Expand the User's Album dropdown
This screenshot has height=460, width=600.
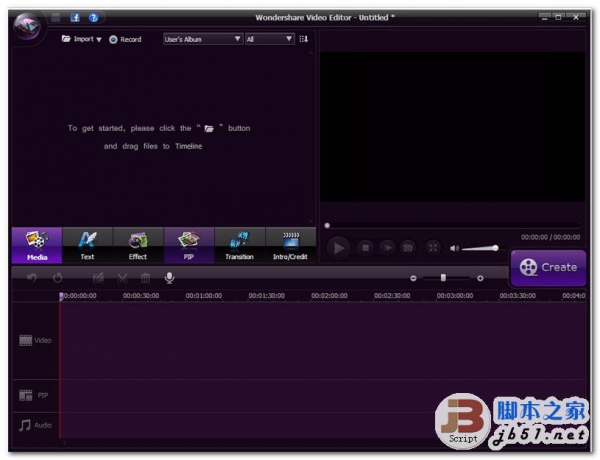[x=203, y=39]
